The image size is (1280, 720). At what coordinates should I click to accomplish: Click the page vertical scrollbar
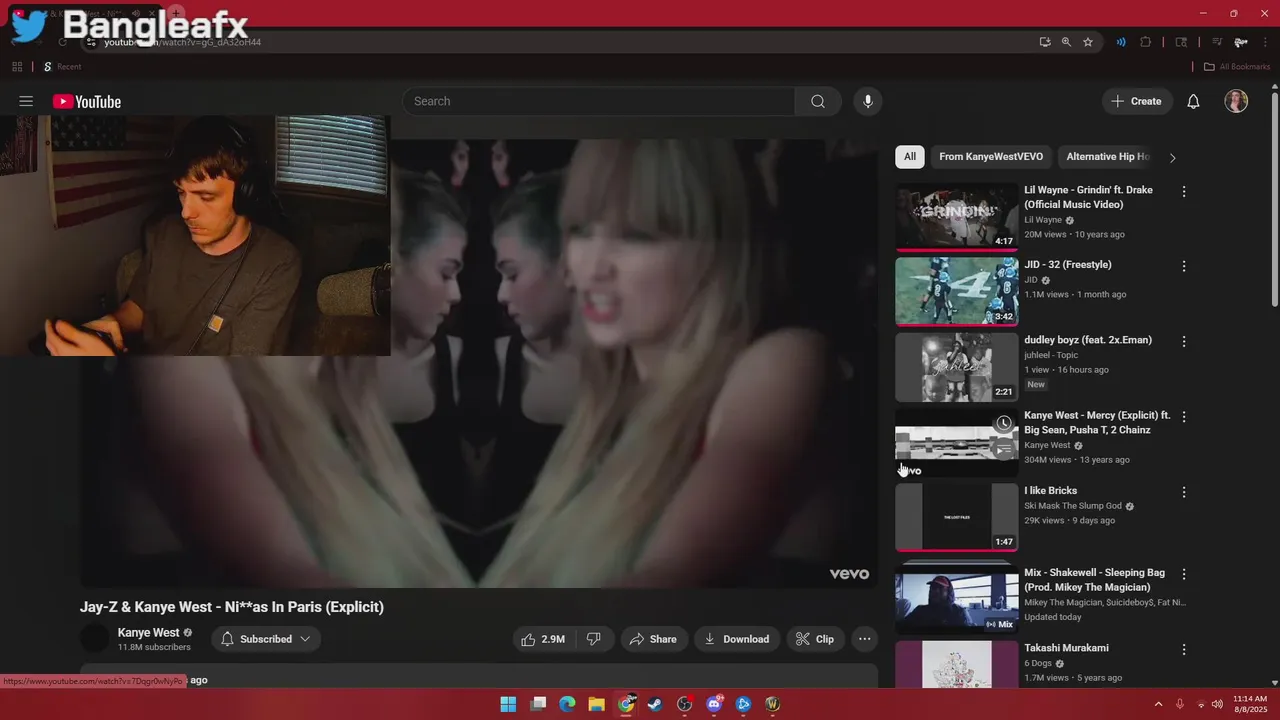pos(1275,200)
